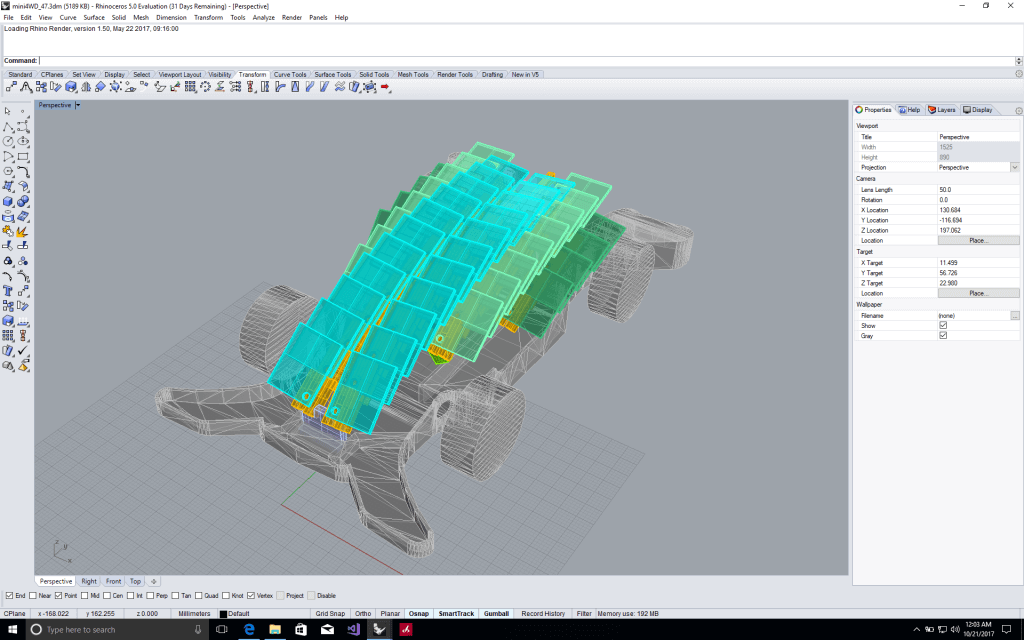Click the Join puzzle-piece icon
Viewport: 1024px width, 640px height.
tap(8, 232)
